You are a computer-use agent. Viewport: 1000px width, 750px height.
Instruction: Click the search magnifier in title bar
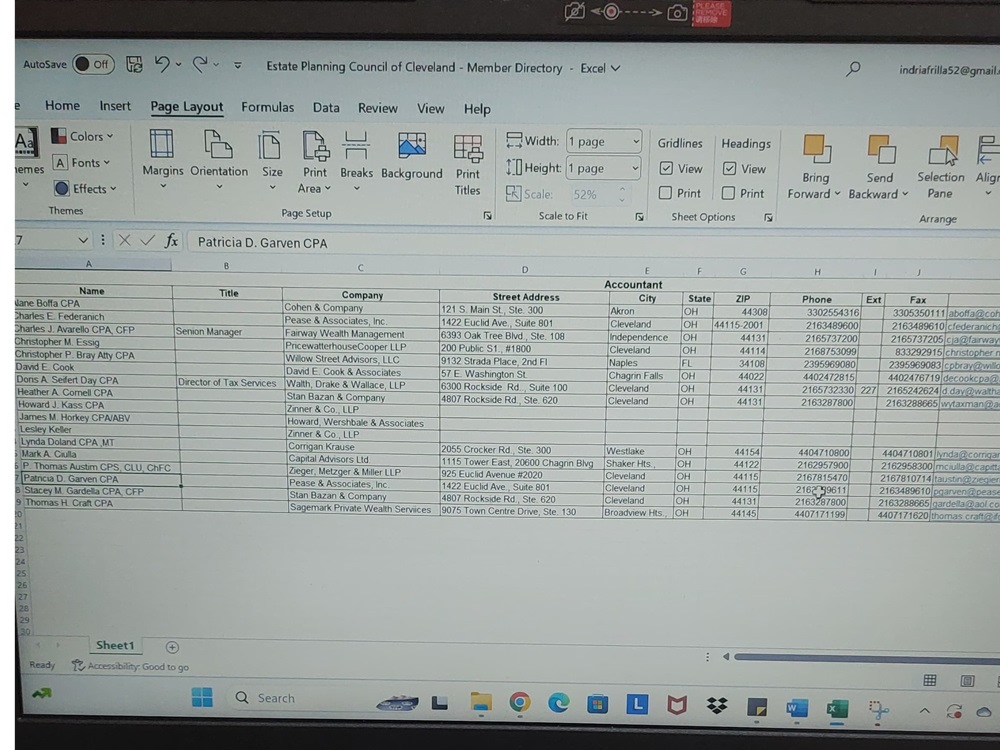pos(853,69)
